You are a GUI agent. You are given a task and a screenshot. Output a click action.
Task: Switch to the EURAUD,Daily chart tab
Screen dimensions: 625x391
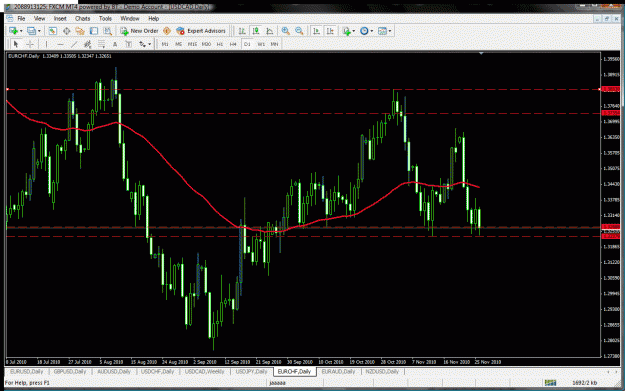coord(338,371)
